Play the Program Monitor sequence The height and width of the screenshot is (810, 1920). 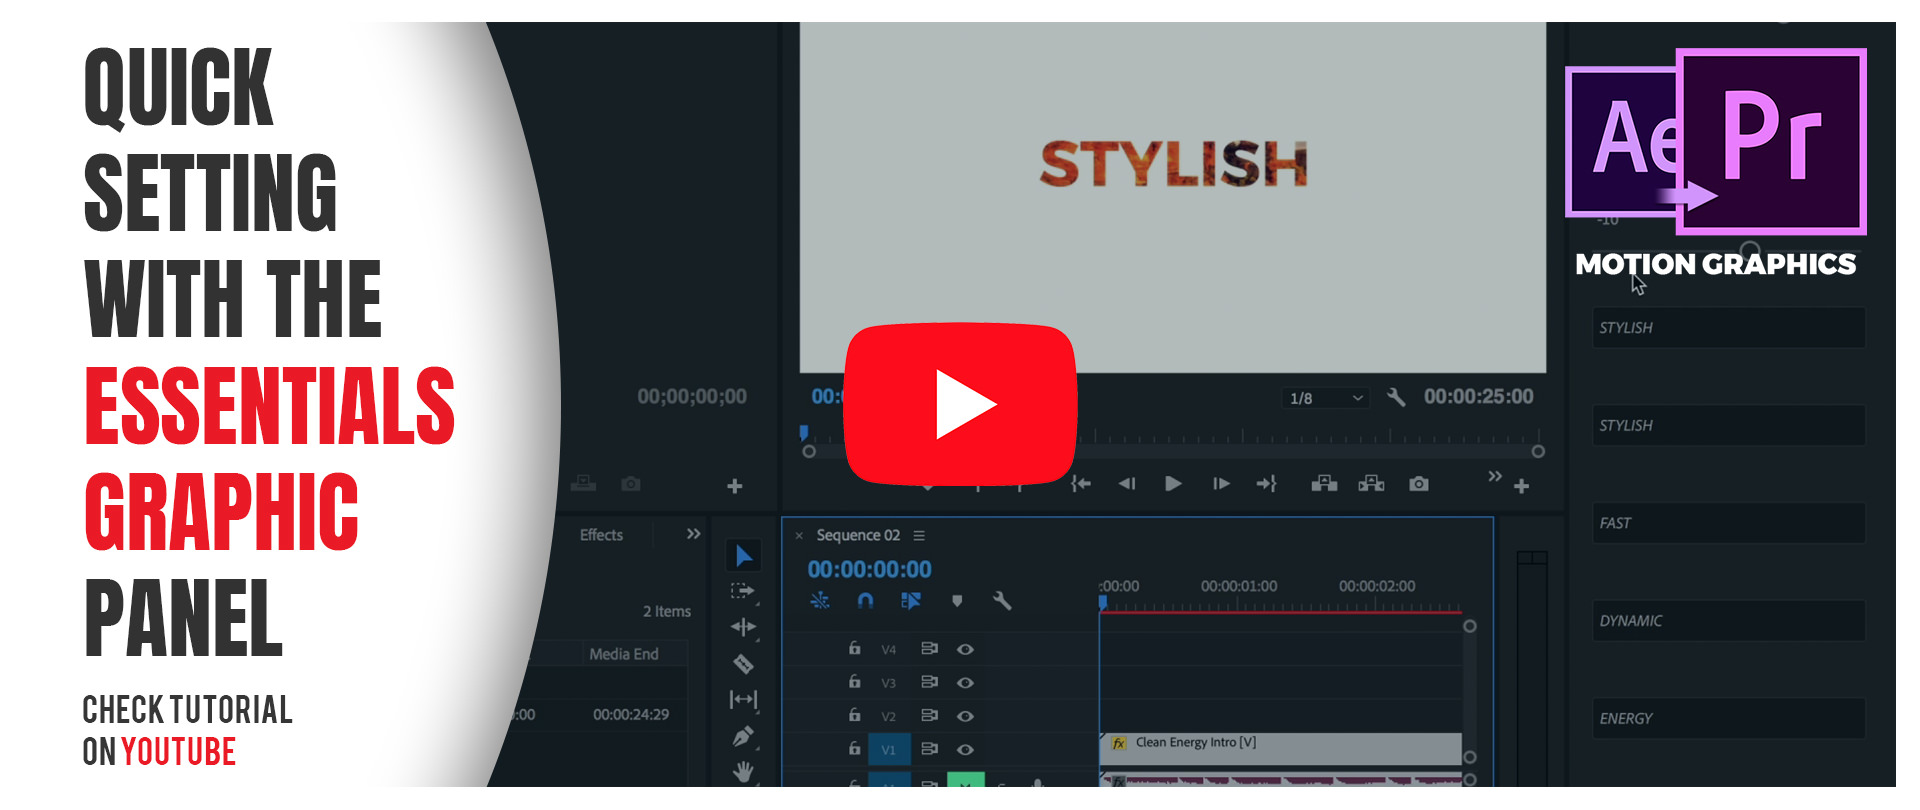1173,484
